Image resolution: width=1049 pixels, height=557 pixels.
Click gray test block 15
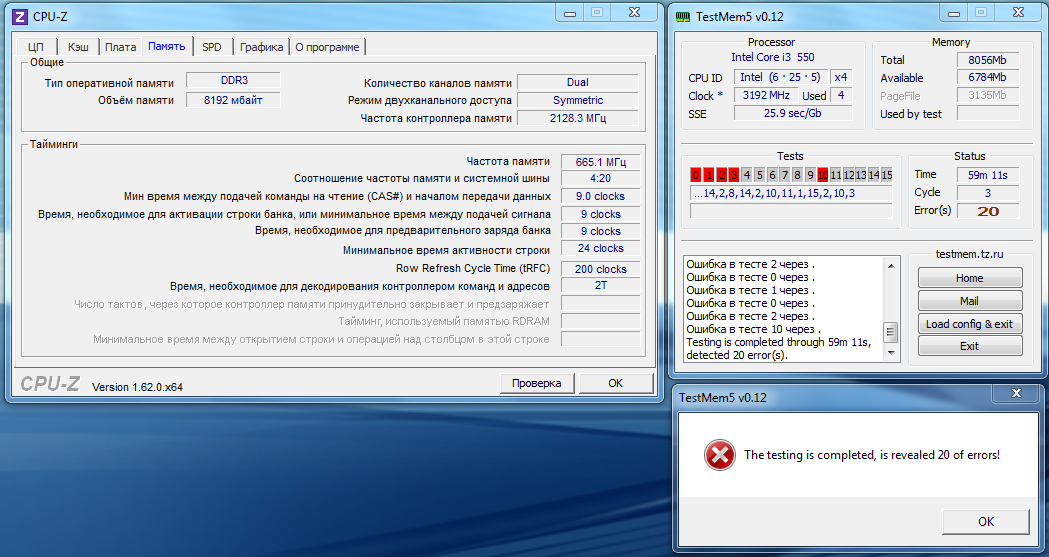[886, 175]
